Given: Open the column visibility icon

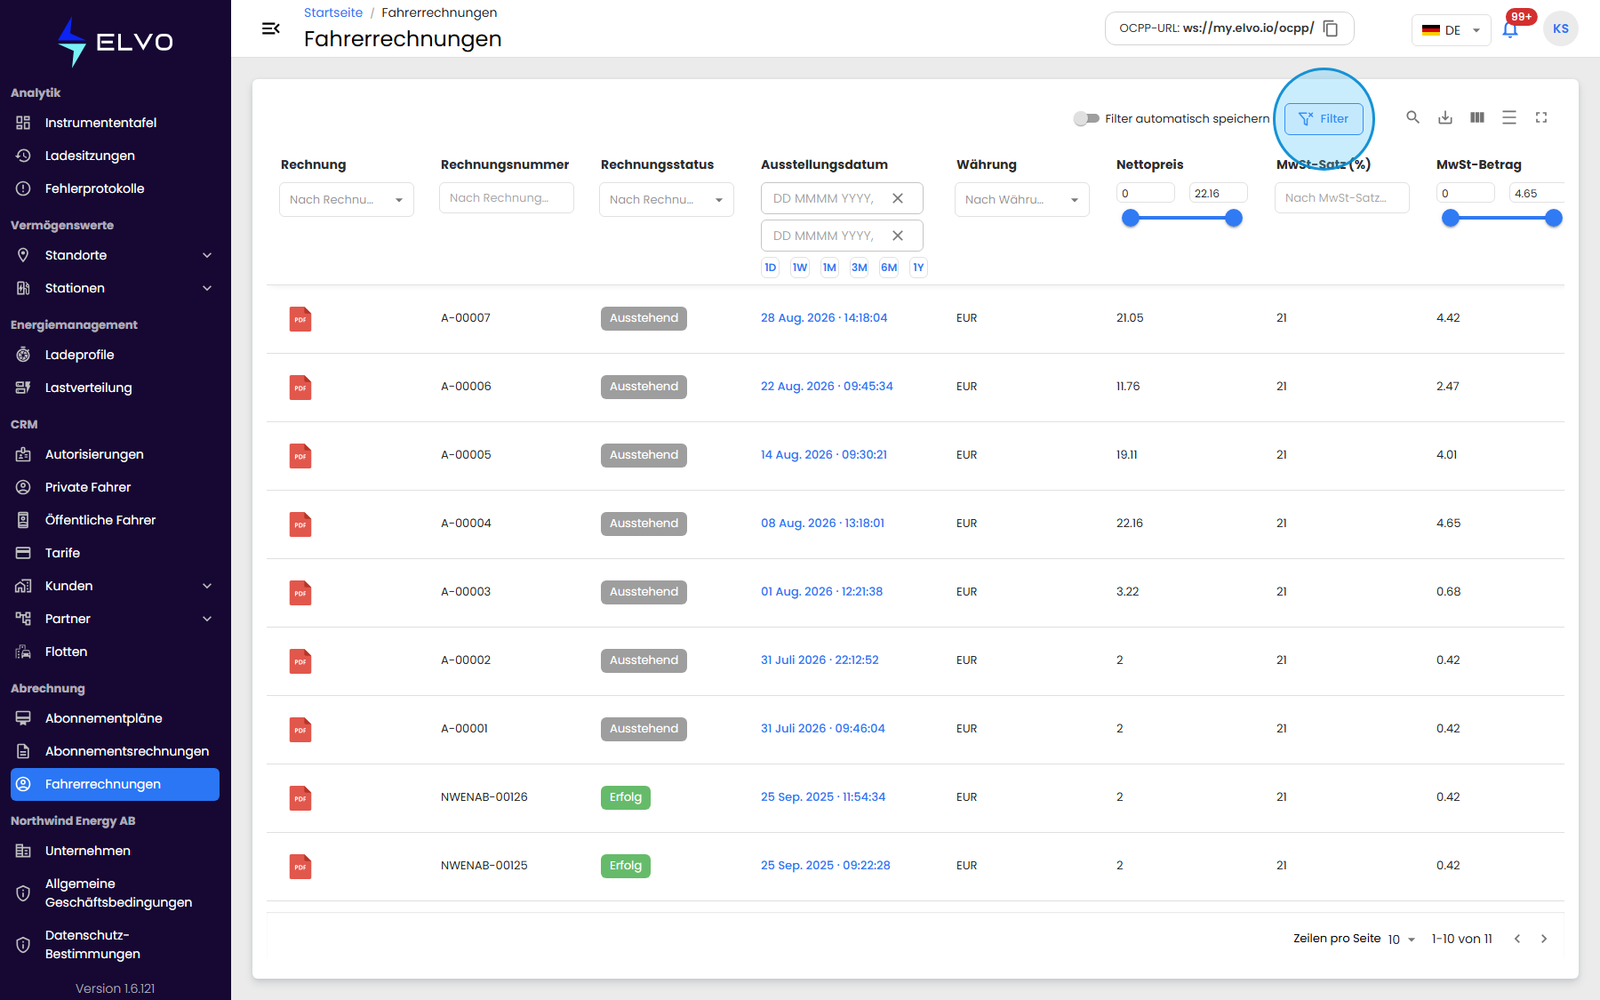Looking at the screenshot, I should [x=1477, y=117].
